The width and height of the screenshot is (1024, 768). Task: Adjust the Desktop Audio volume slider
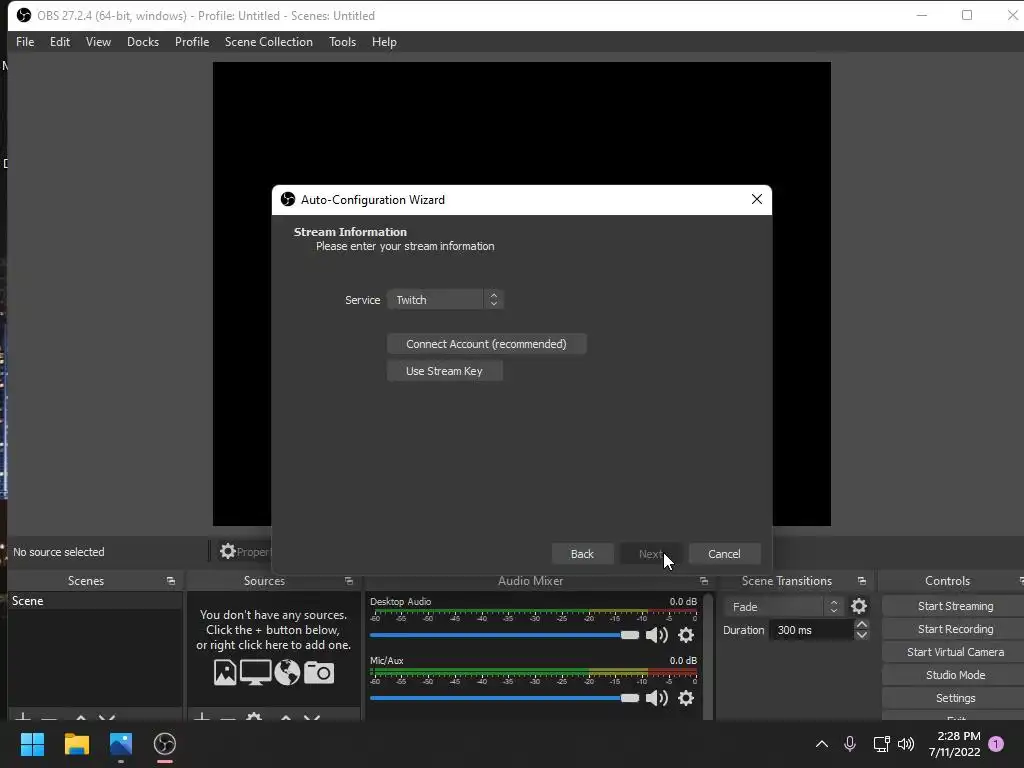504,635
